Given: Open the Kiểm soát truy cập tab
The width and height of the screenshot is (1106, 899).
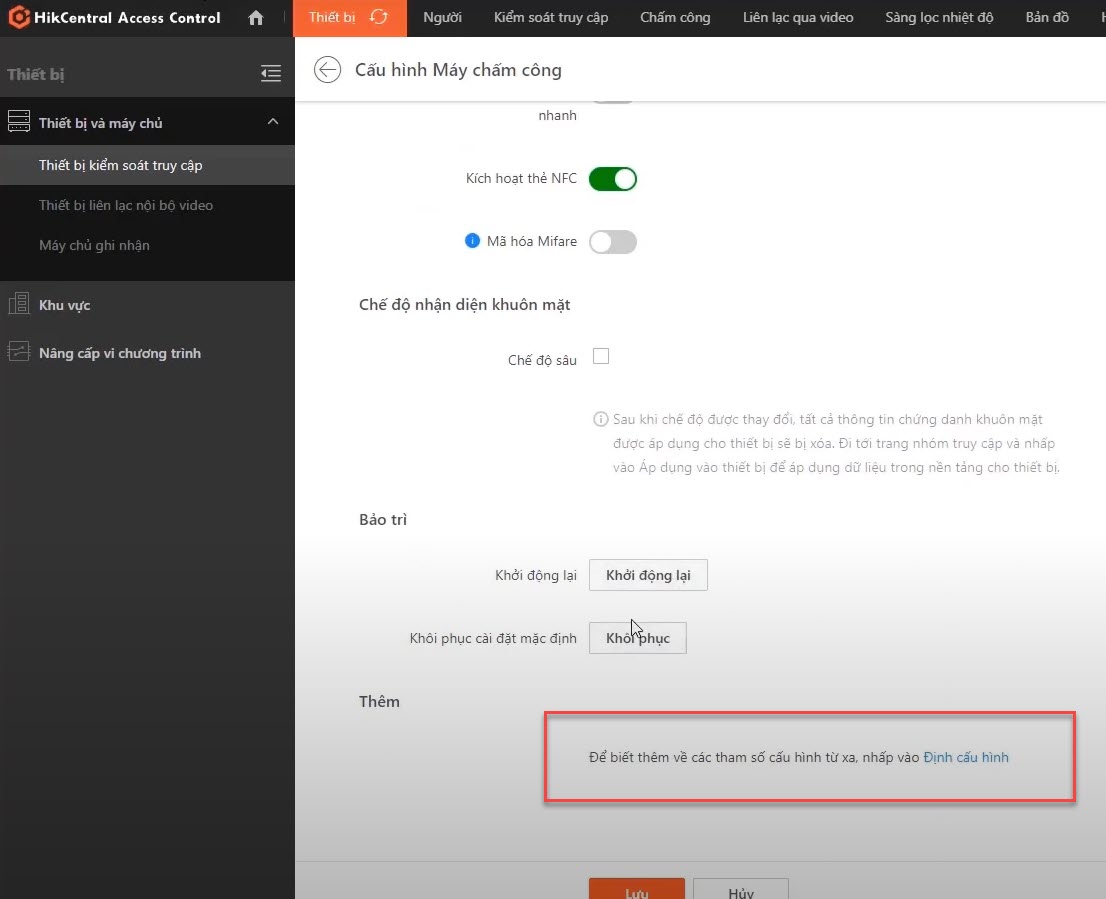Looking at the screenshot, I should pyautogui.click(x=550, y=18).
